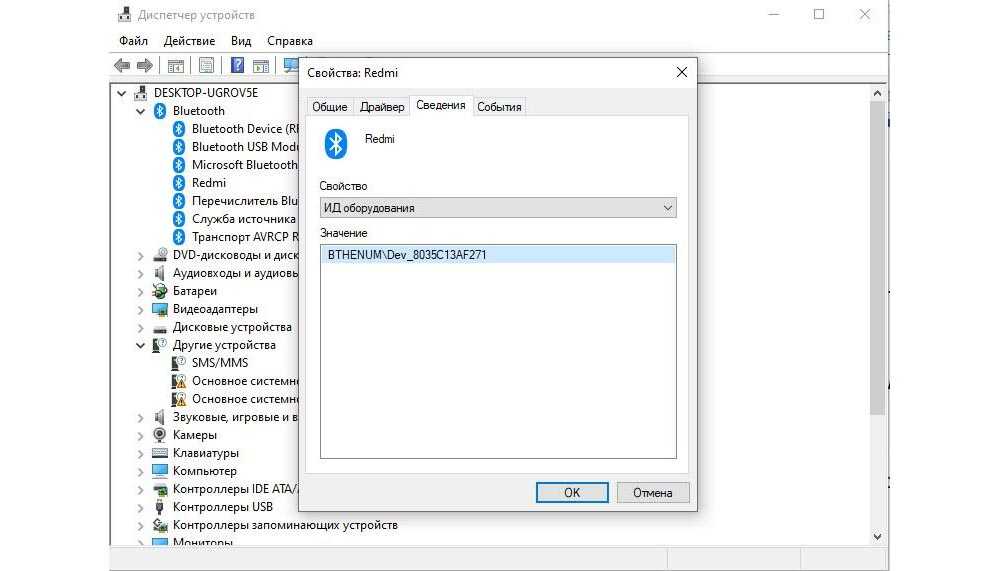This screenshot has width=1000, height=571.
Task: Click the Properties sheet toolbar icon
Action: click(x=206, y=66)
